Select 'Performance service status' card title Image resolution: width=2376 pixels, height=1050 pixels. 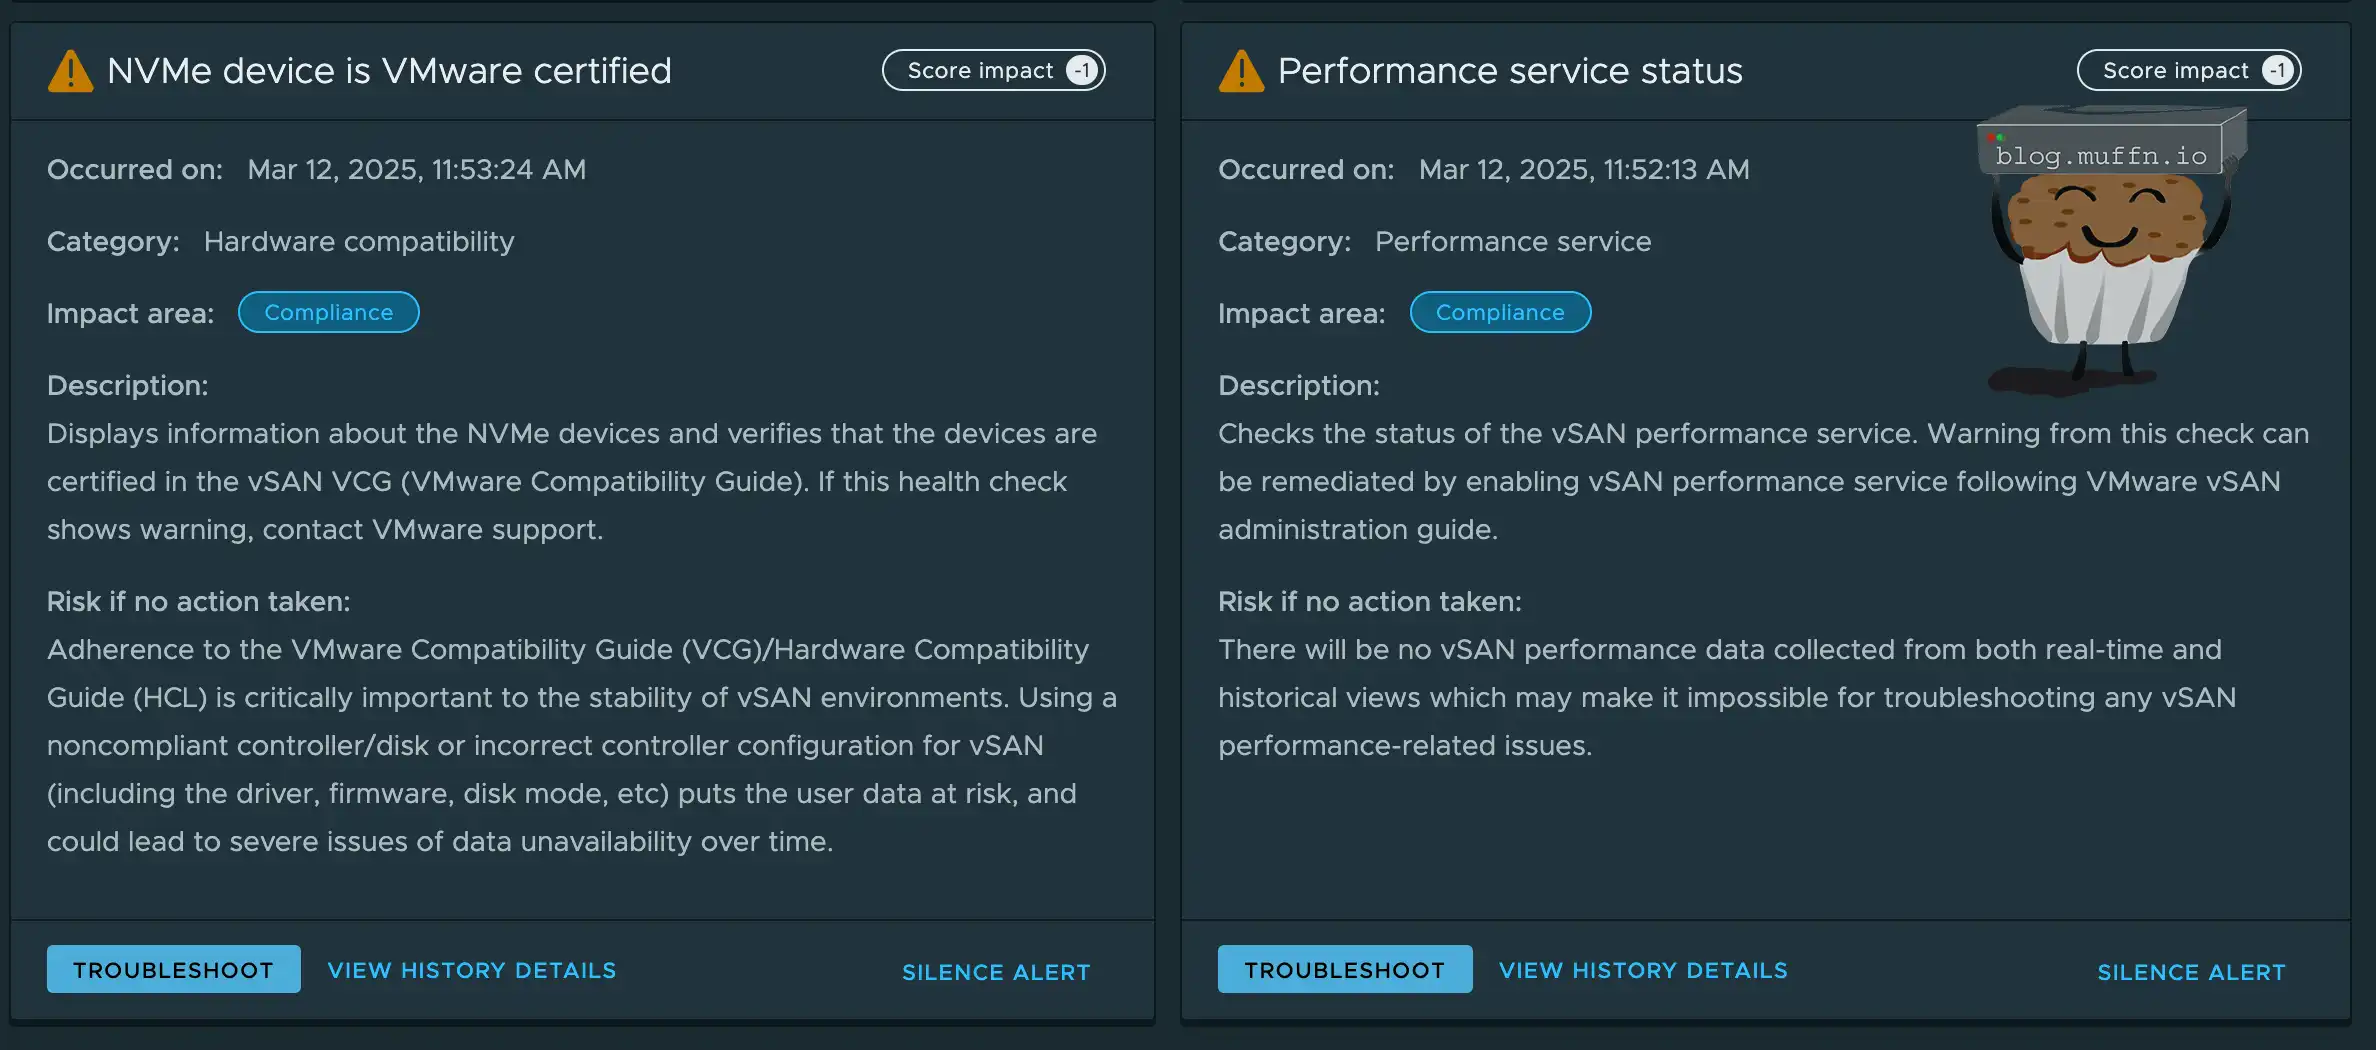1510,70
